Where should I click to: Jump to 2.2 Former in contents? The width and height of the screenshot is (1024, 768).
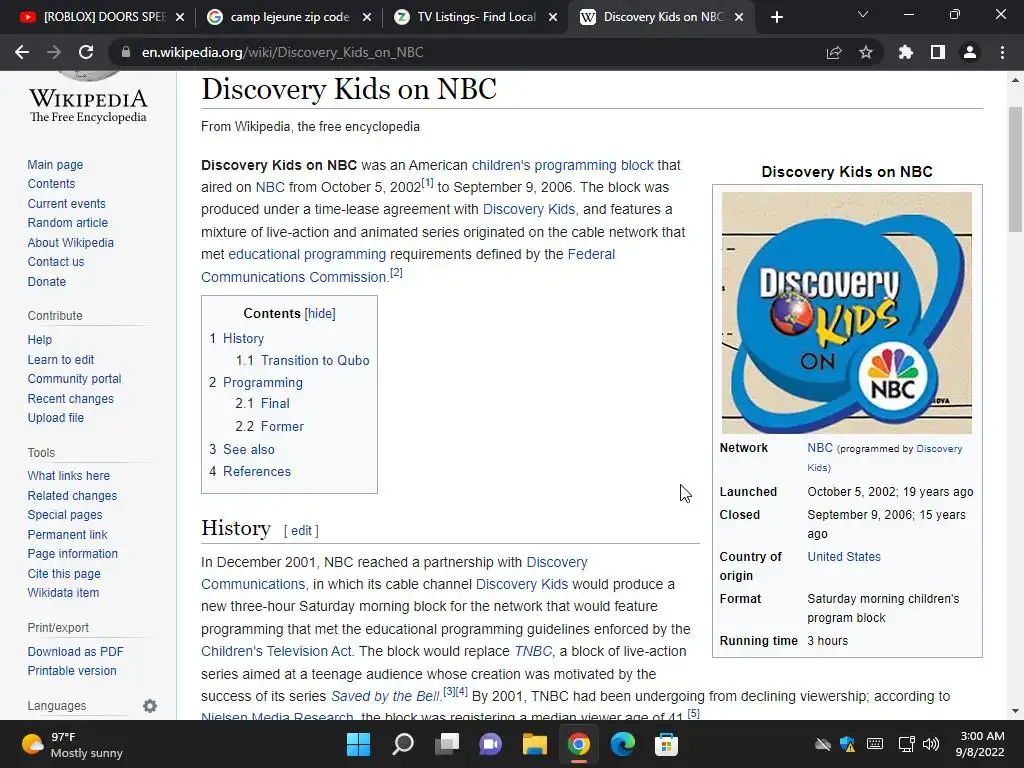point(270,426)
